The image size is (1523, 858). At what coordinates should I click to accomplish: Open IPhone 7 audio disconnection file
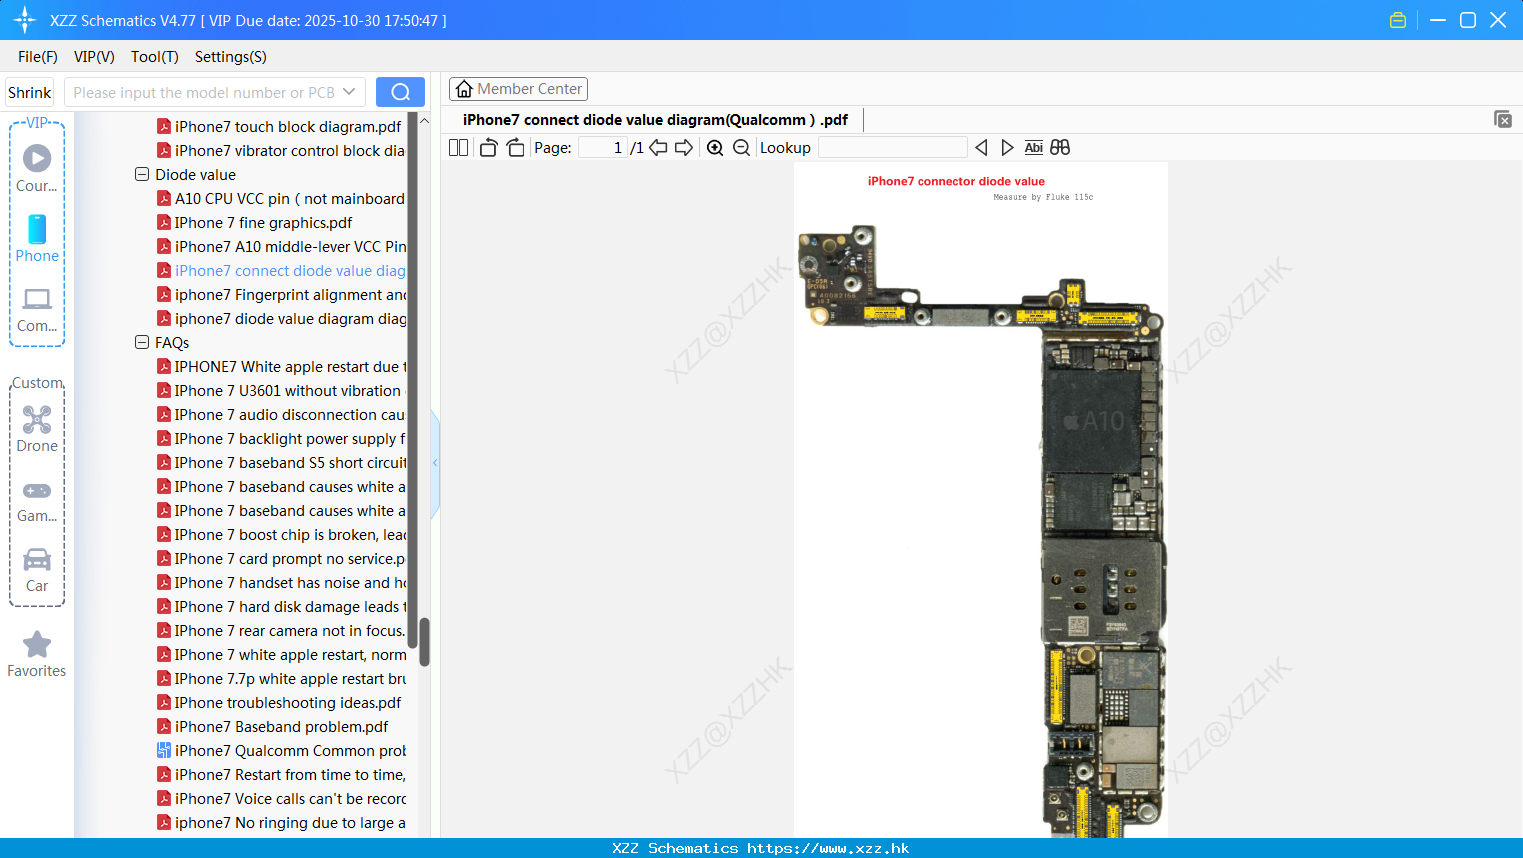pos(281,414)
